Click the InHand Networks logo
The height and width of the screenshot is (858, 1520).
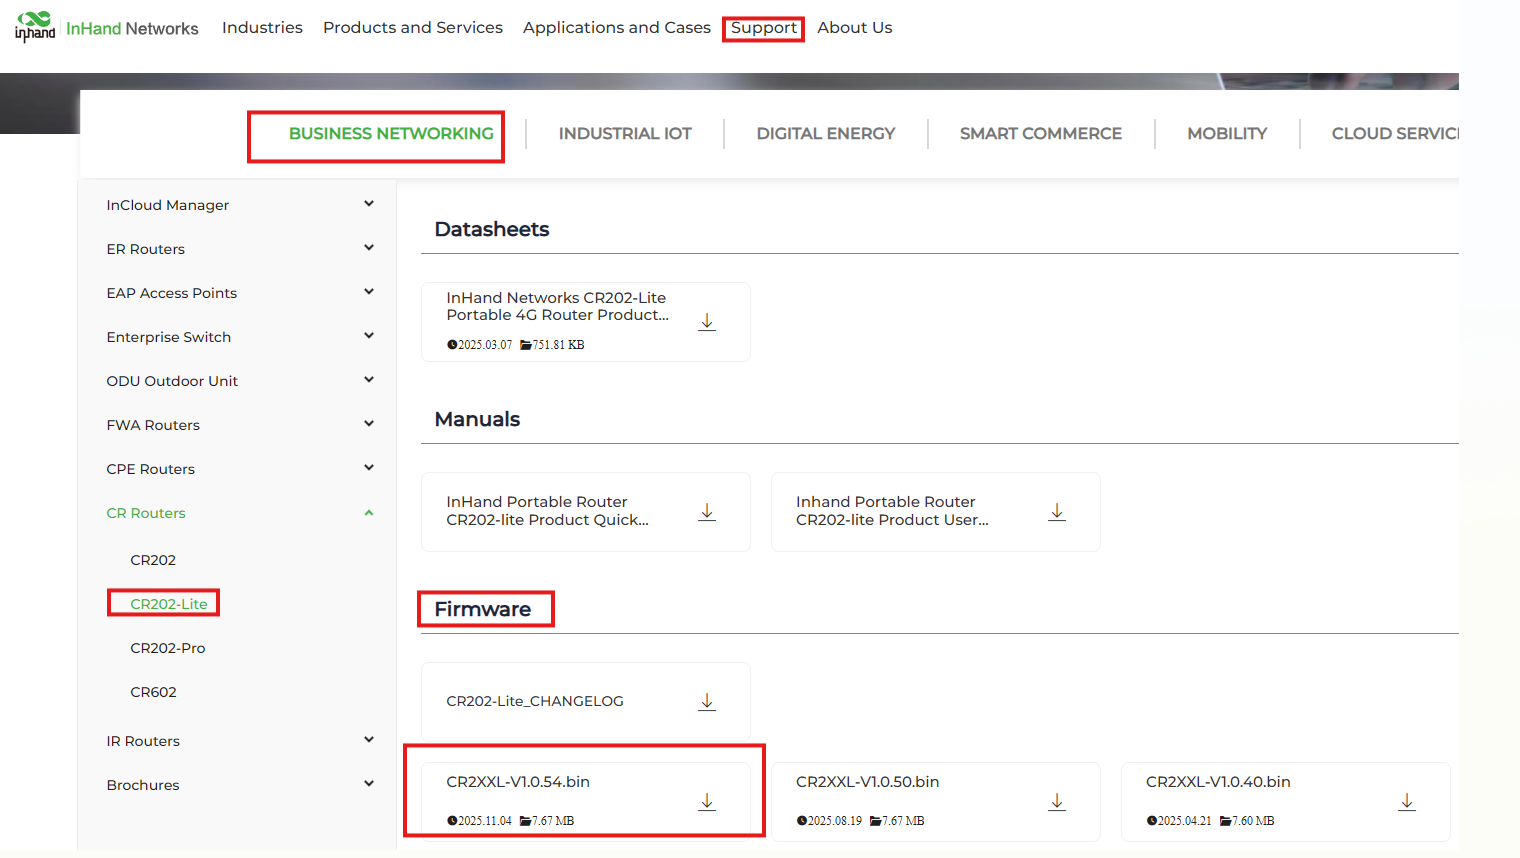36,26
